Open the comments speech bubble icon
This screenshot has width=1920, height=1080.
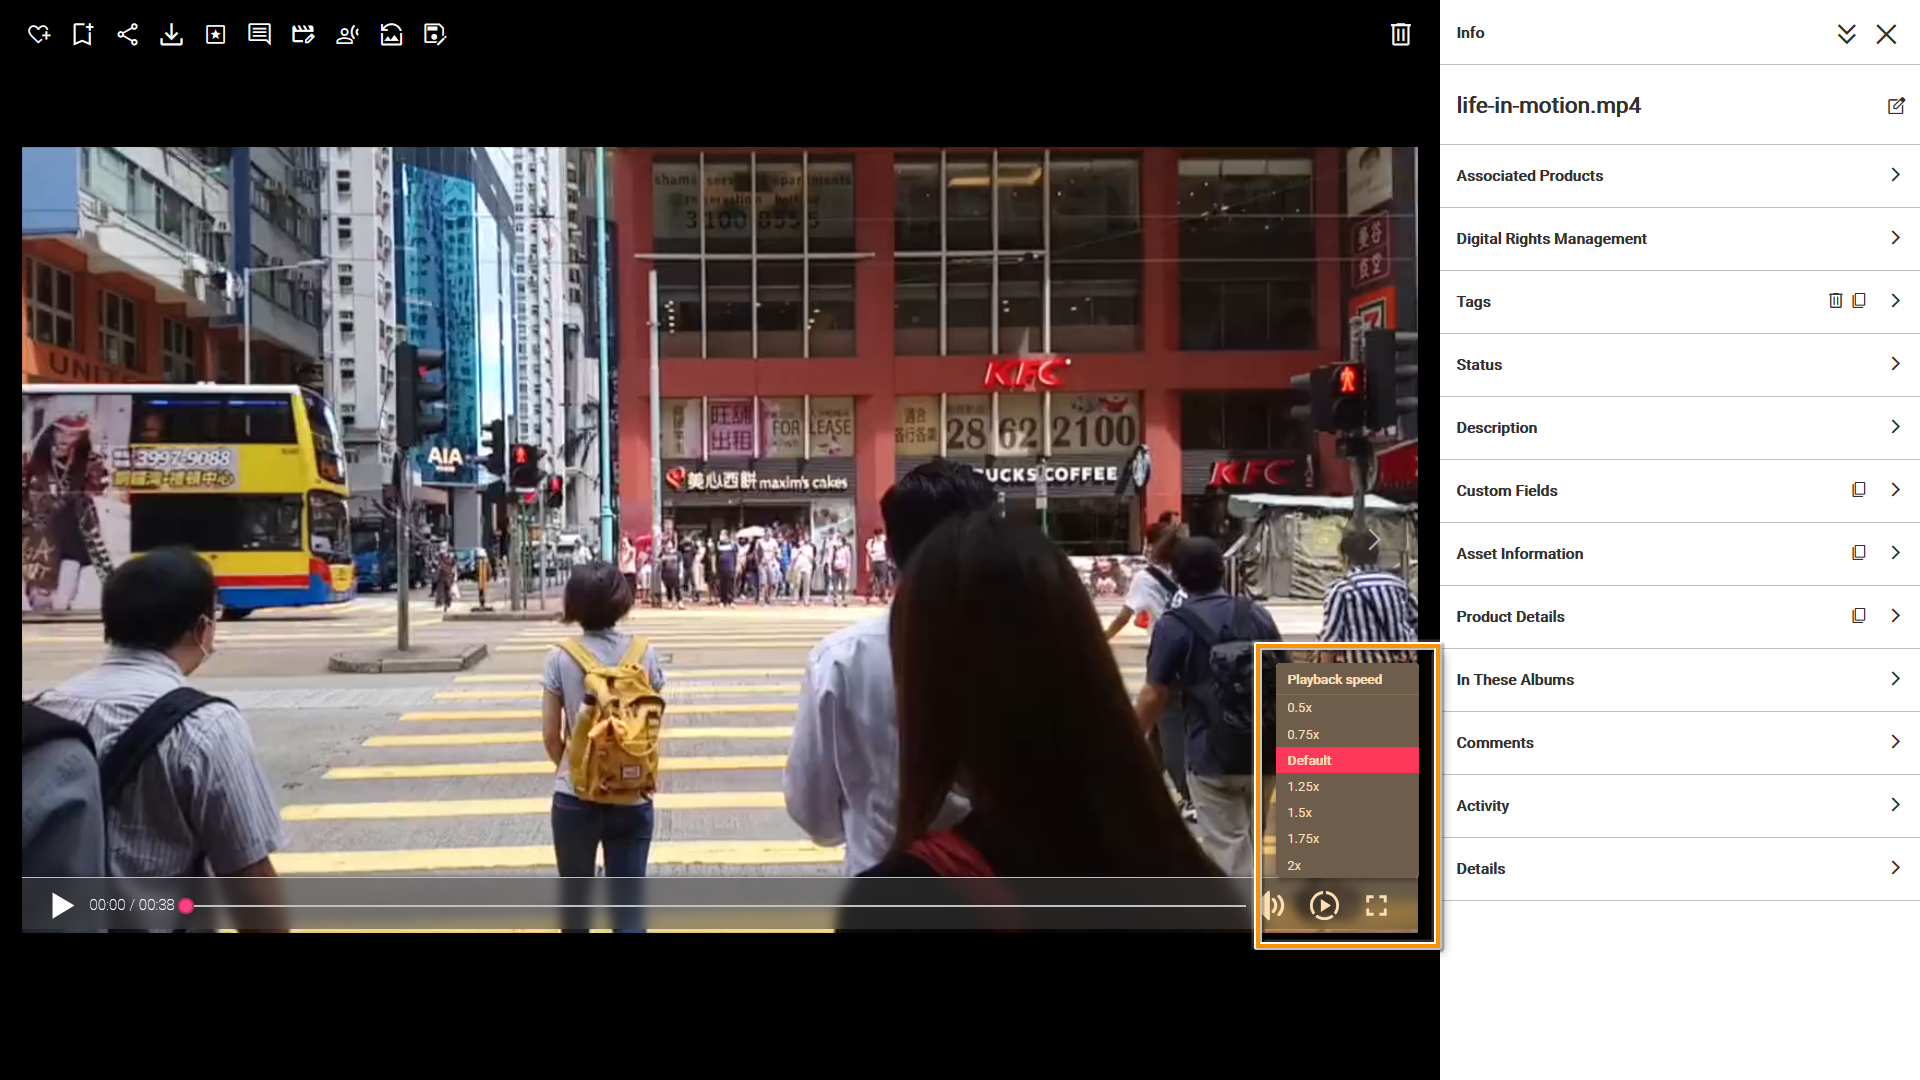[x=259, y=34]
